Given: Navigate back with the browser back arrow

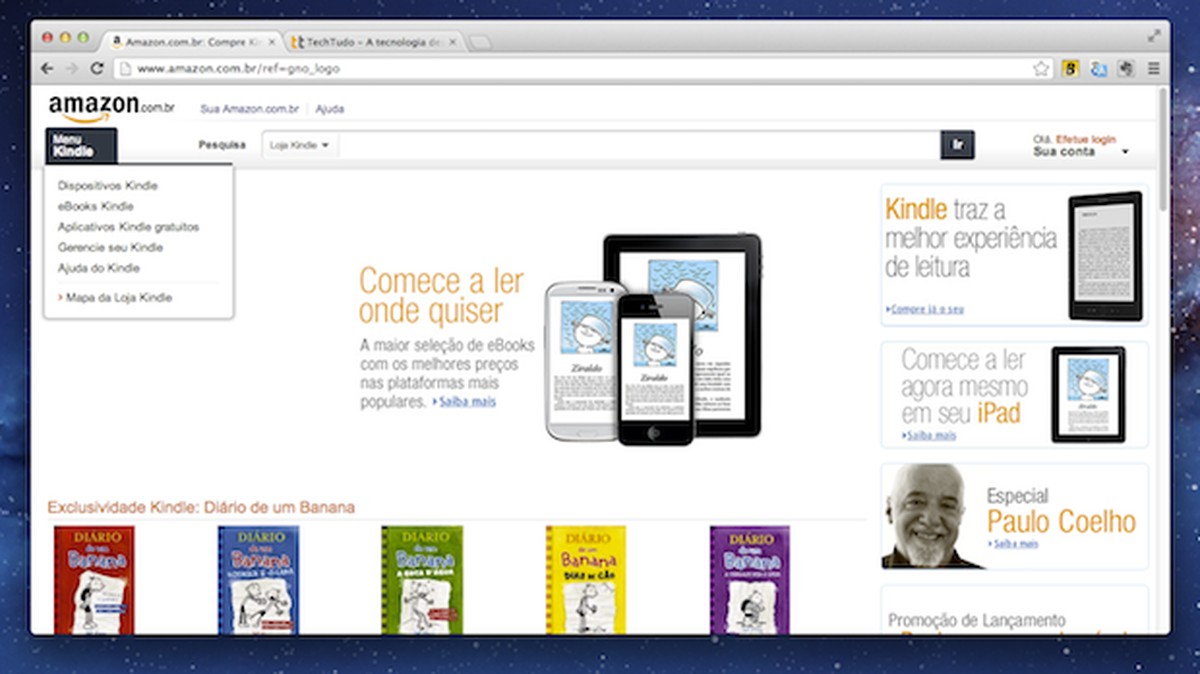Looking at the screenshot, I should 47,68.
